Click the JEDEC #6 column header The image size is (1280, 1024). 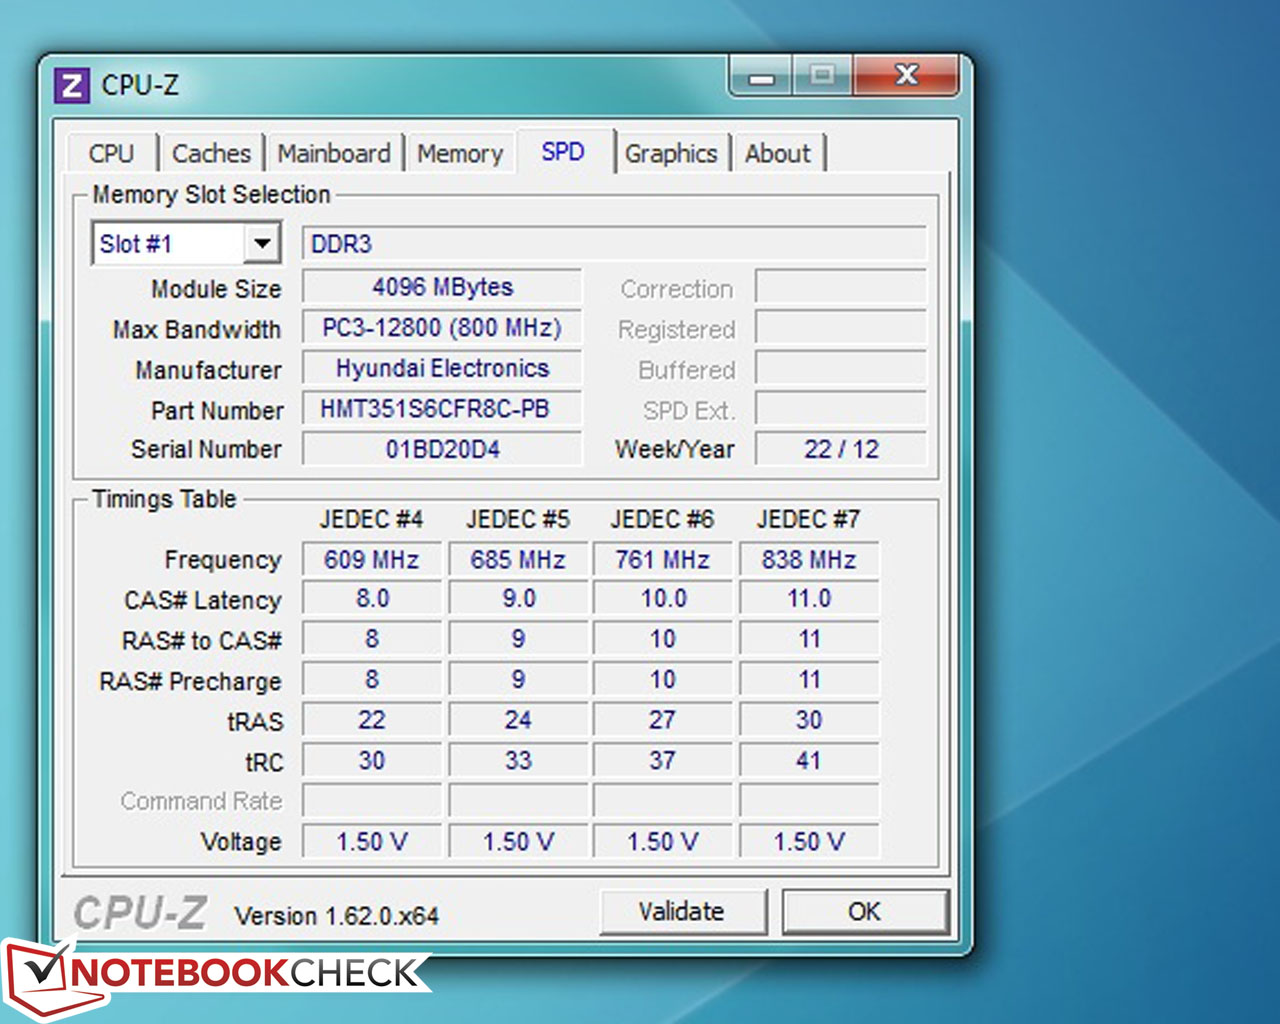[x=662, y=519]
